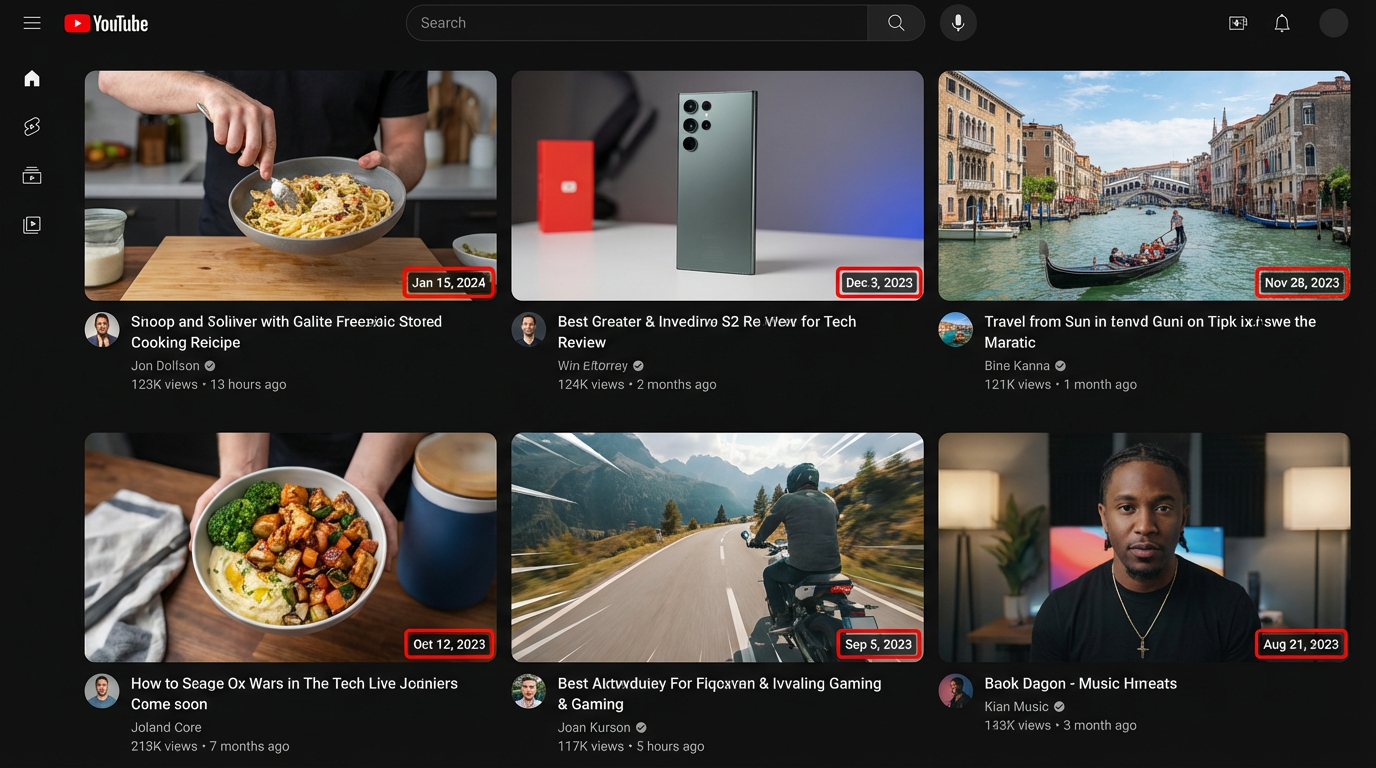Play the Best Greater & Invediro S2 Review video
Screen dimensions: 1376x768
tap(717, 185)
